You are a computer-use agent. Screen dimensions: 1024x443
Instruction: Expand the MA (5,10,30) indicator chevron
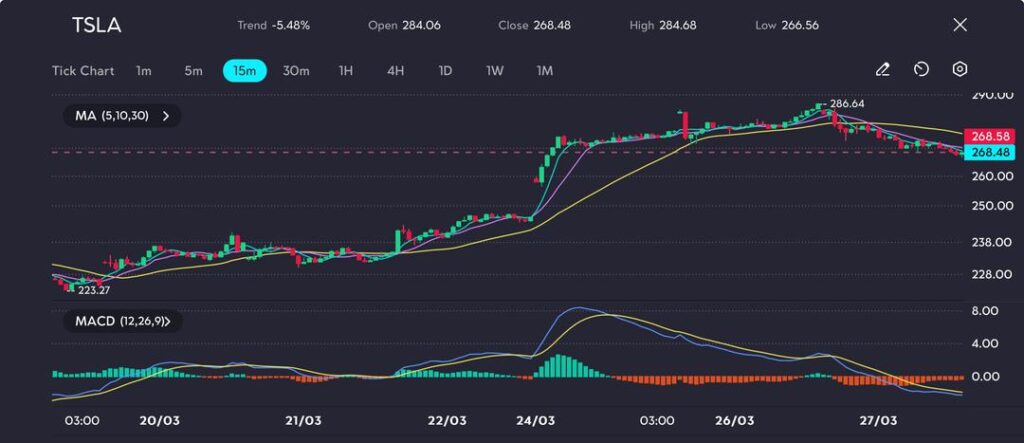165,116
